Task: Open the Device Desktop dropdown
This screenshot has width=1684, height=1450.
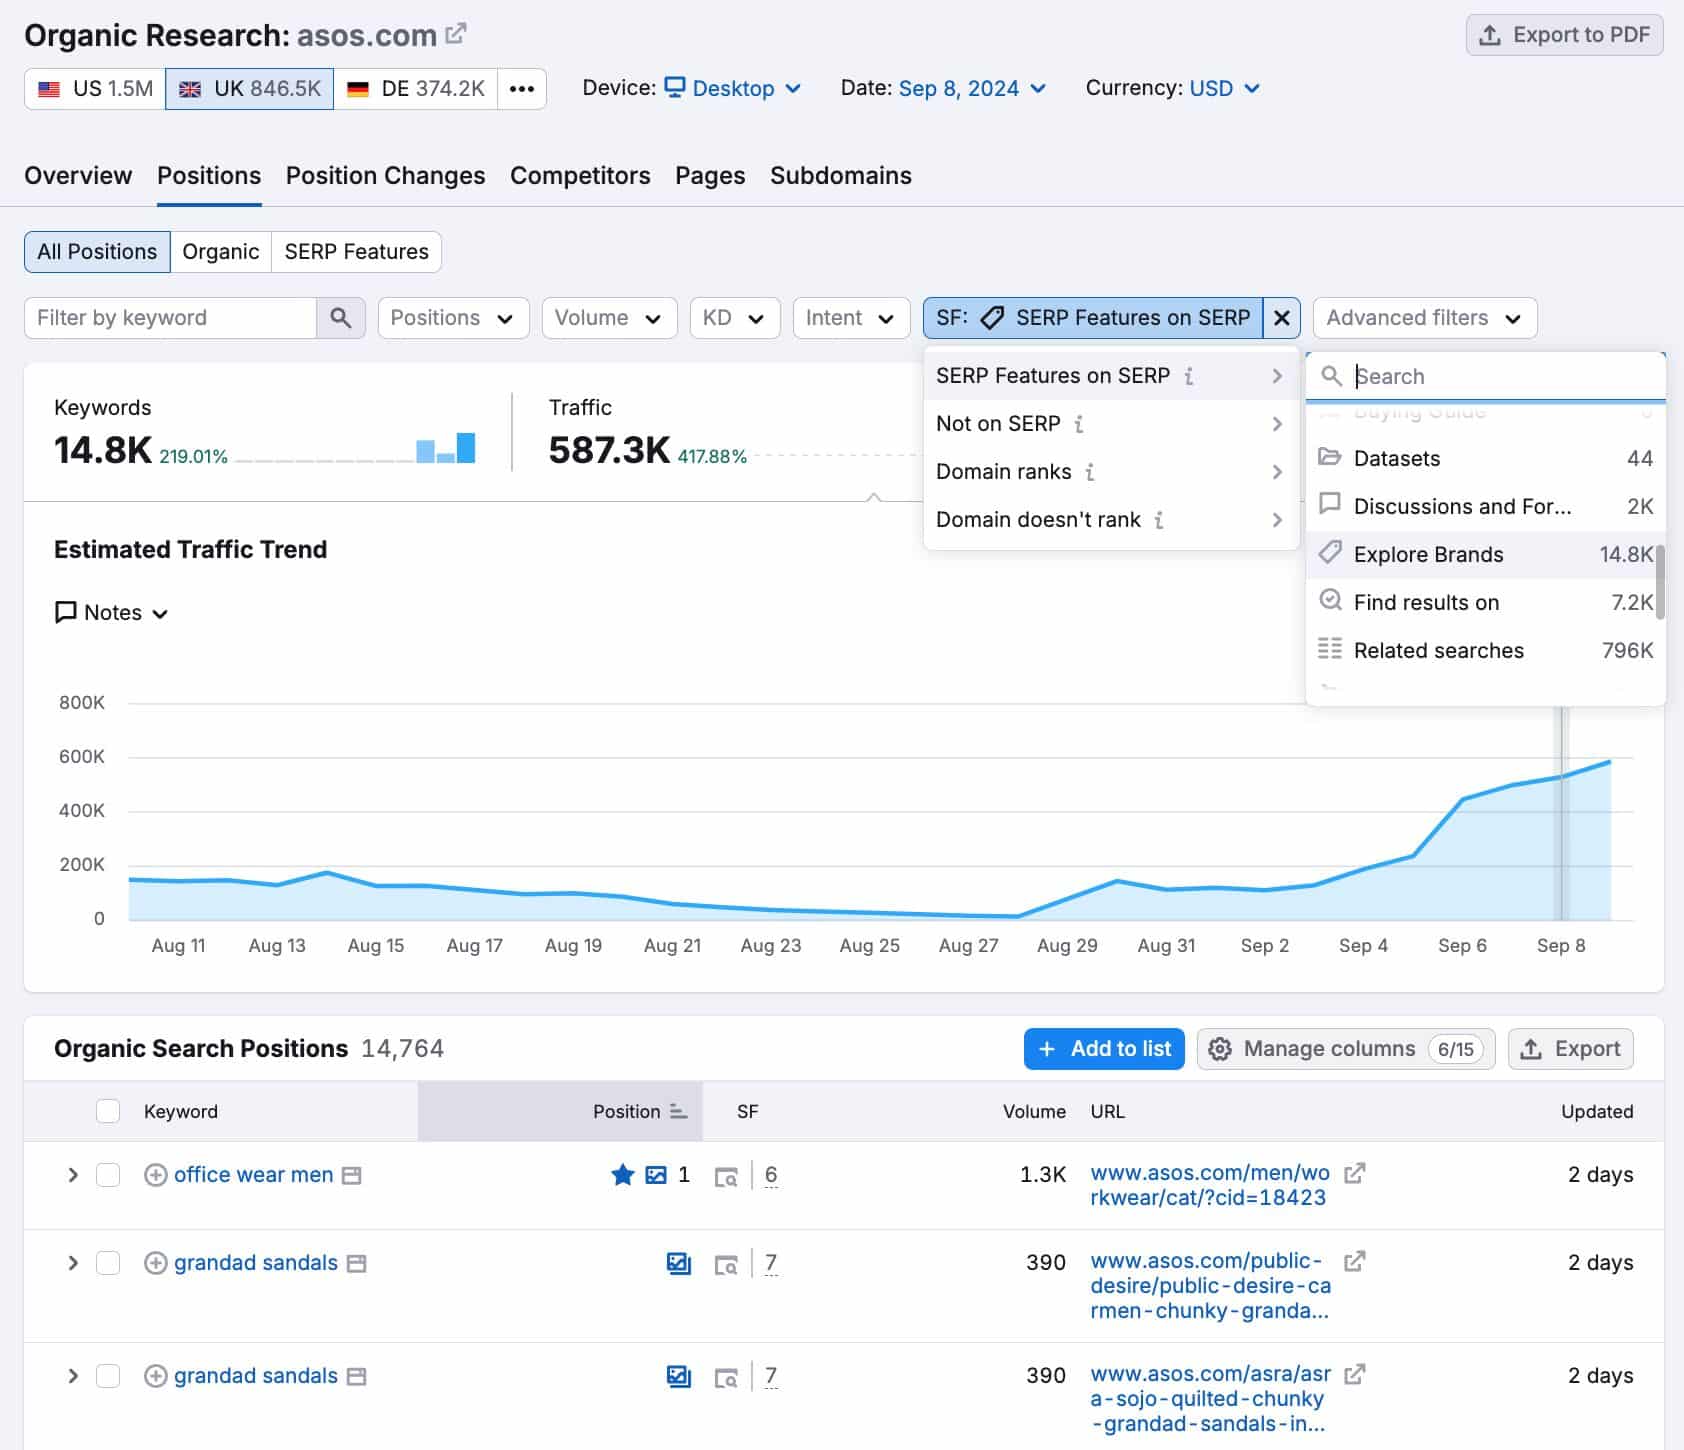Action: [x=733, y=88]
